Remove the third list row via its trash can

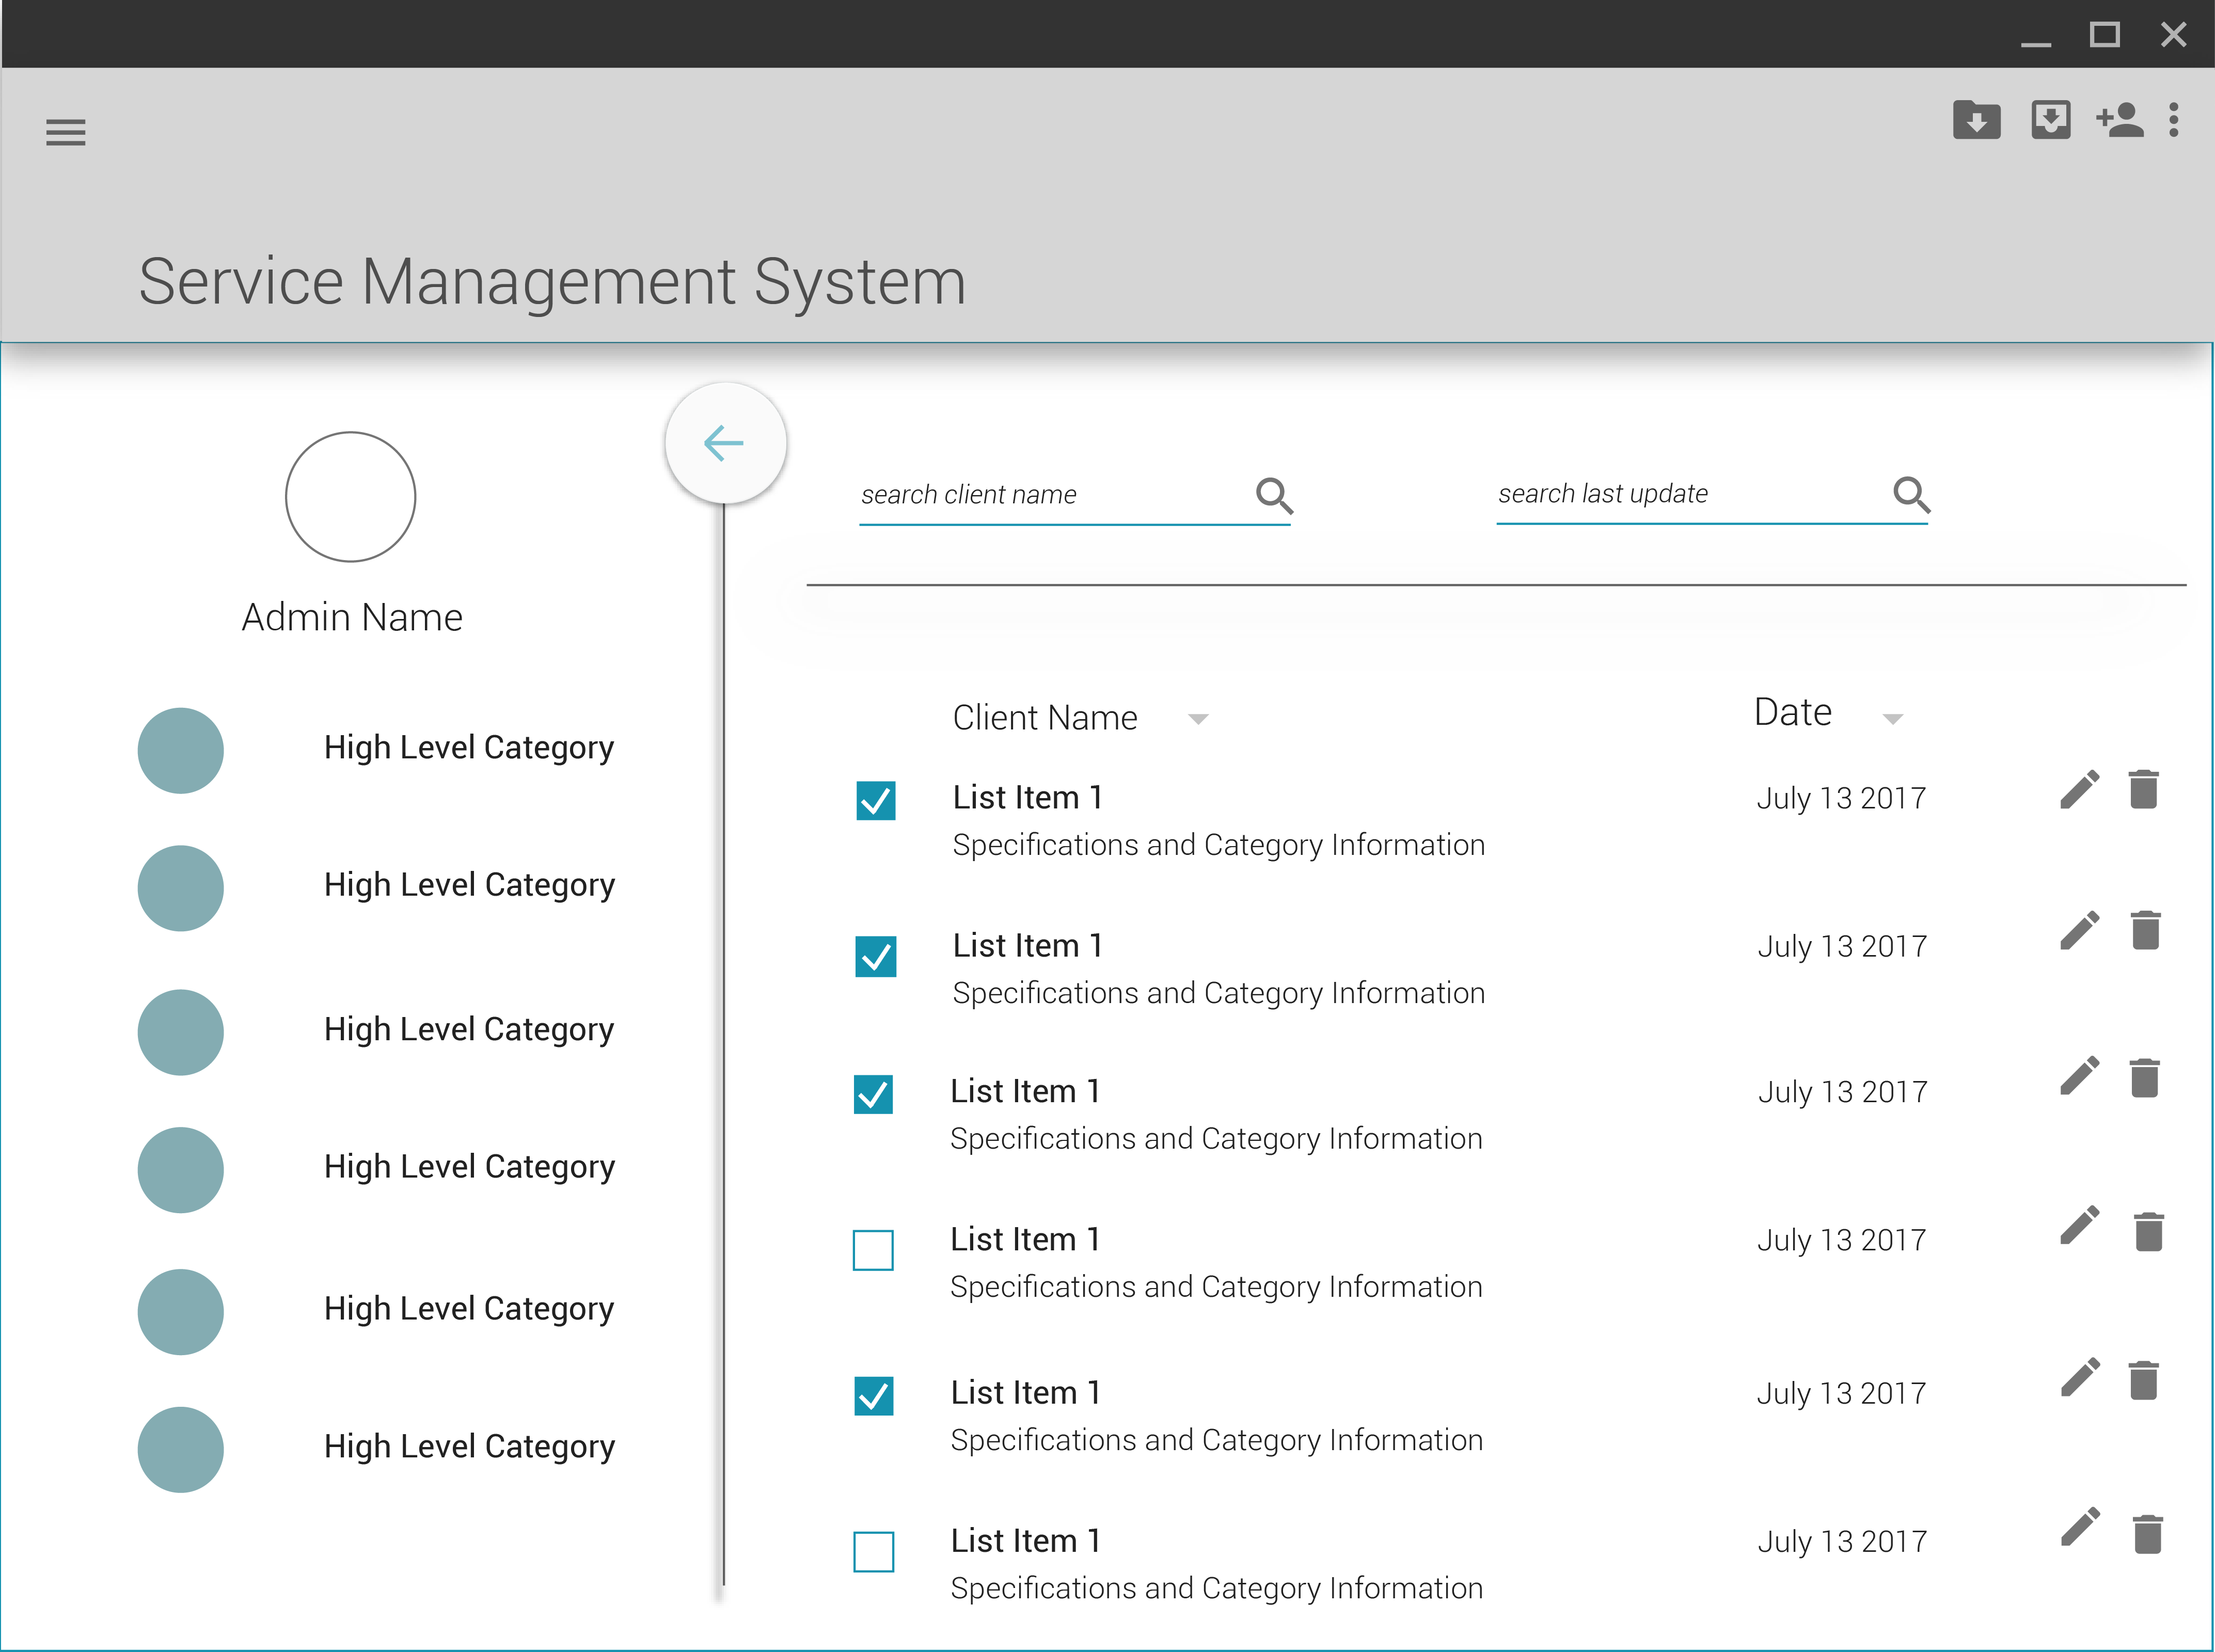pyautogui.click(x=2144, y=1077)
